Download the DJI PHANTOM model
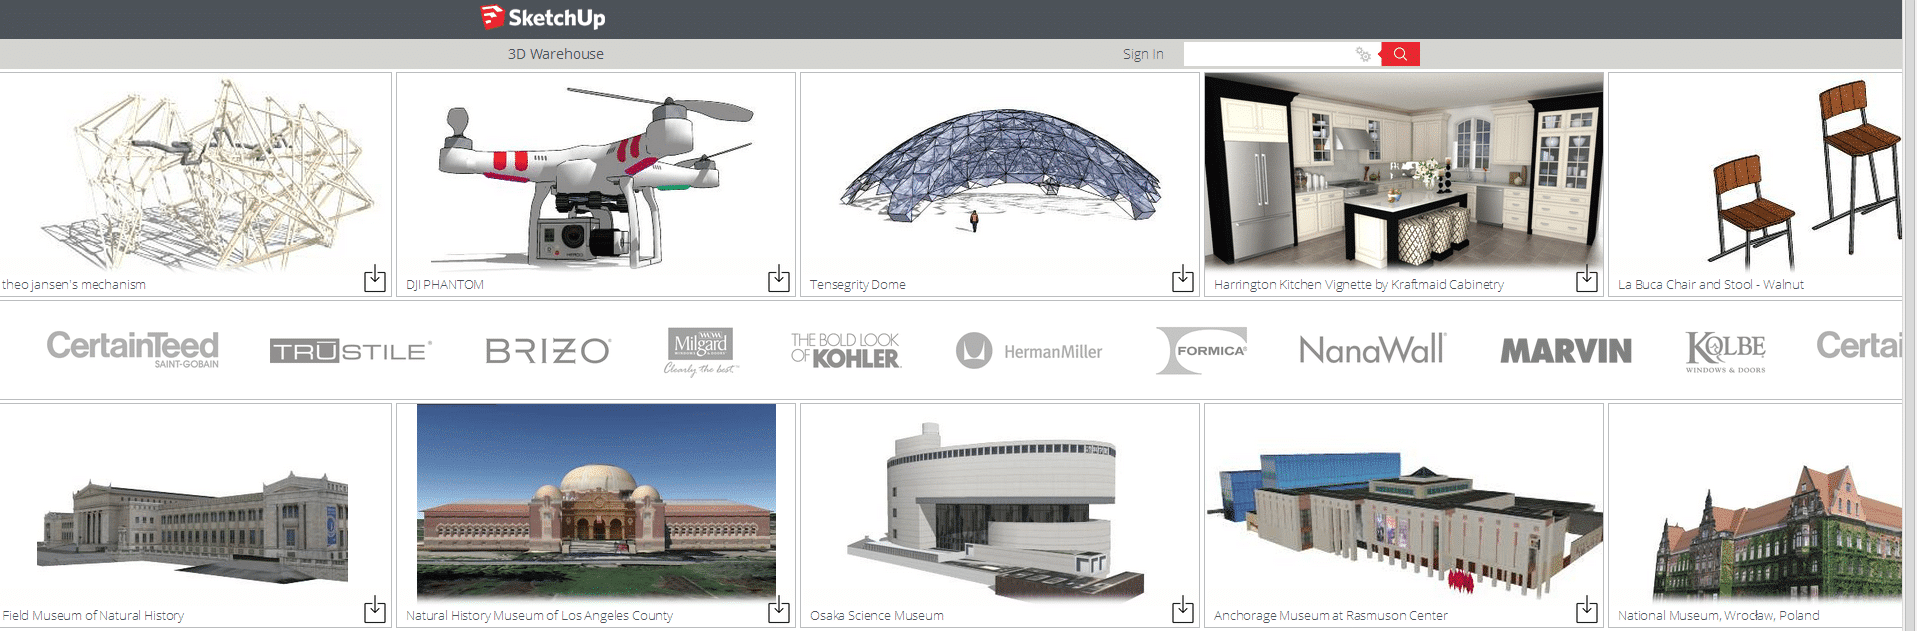 pos(779,279)
